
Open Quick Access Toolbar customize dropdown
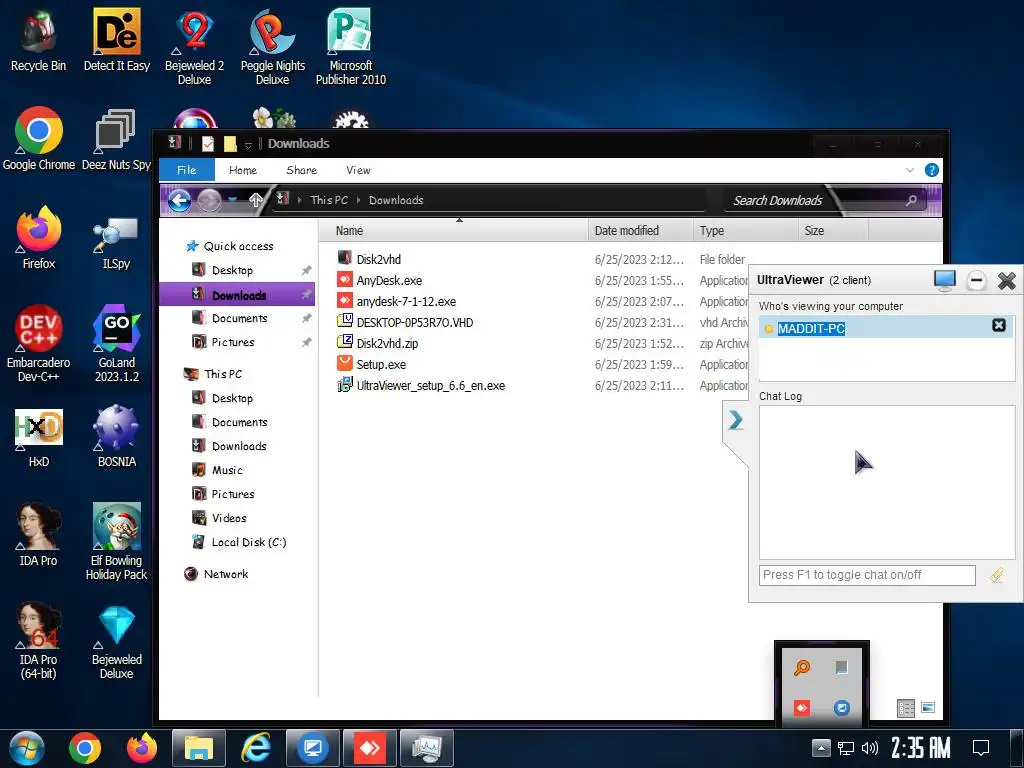point(248,144)
